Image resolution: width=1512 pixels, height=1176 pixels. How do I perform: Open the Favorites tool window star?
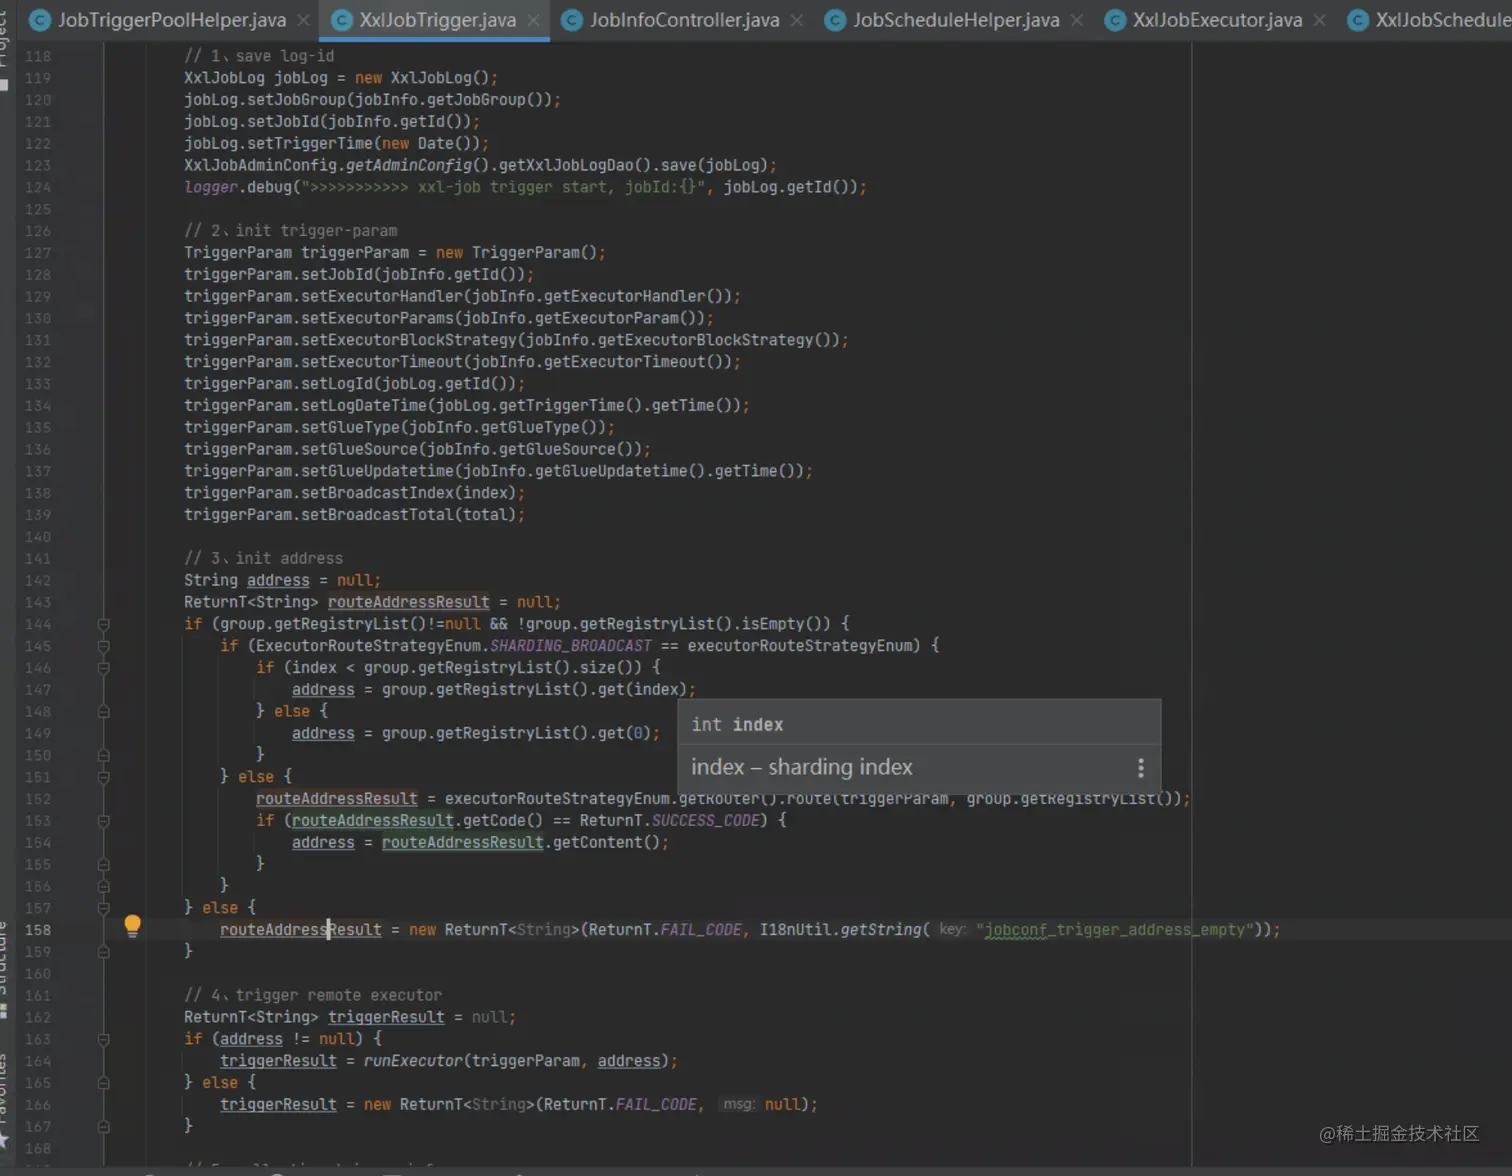[3, 1140]
